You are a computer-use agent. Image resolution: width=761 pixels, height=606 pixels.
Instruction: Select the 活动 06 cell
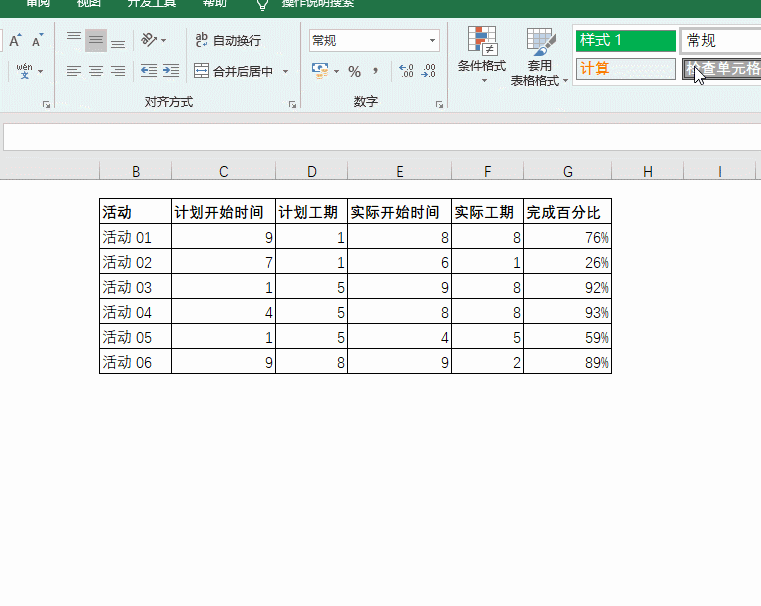[135, 361]
